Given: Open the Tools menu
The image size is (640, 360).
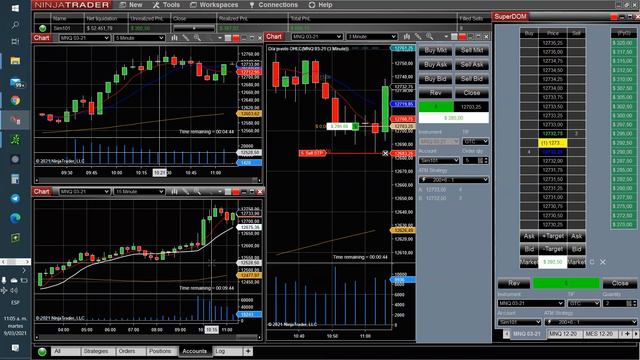Looking at the screenshot, I should (166, 5).
